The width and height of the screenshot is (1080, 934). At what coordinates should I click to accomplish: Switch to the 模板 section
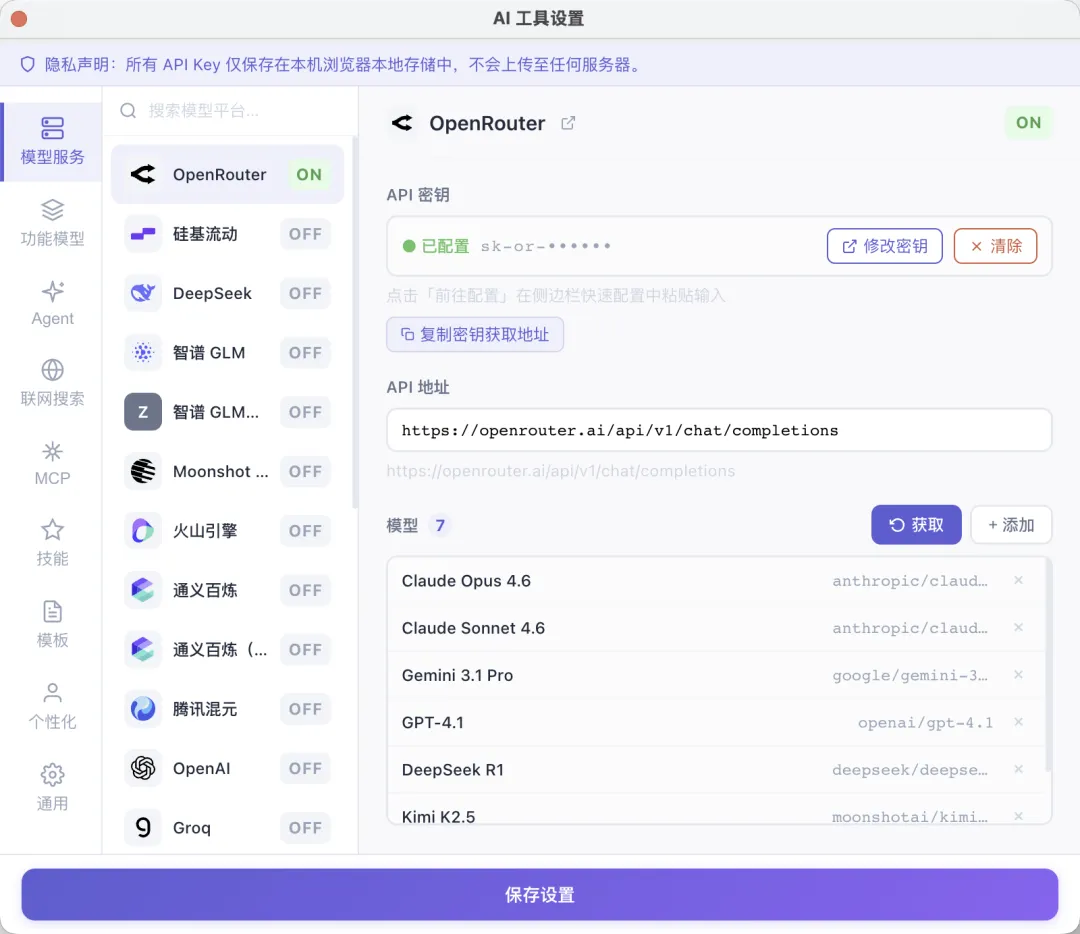pyautogui.click(x=52, y=624)
